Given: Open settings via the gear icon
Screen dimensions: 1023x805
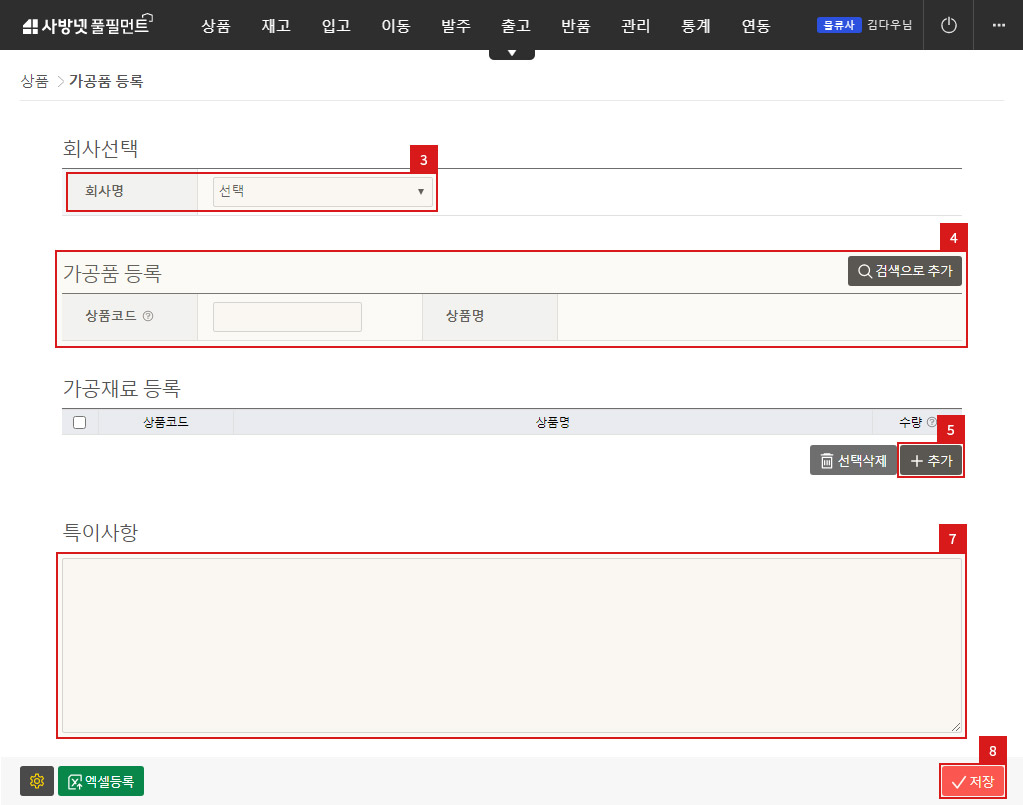Looking at the screenshot, I should [36, 781].
